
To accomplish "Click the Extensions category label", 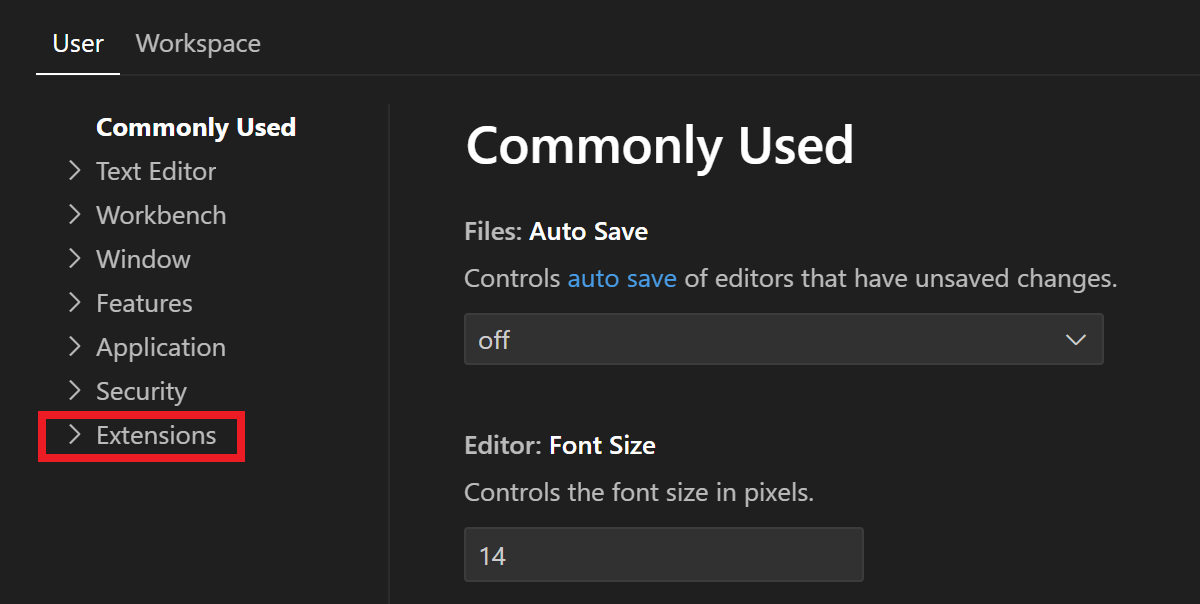I will pyautogui.click(x=156, y=436).
